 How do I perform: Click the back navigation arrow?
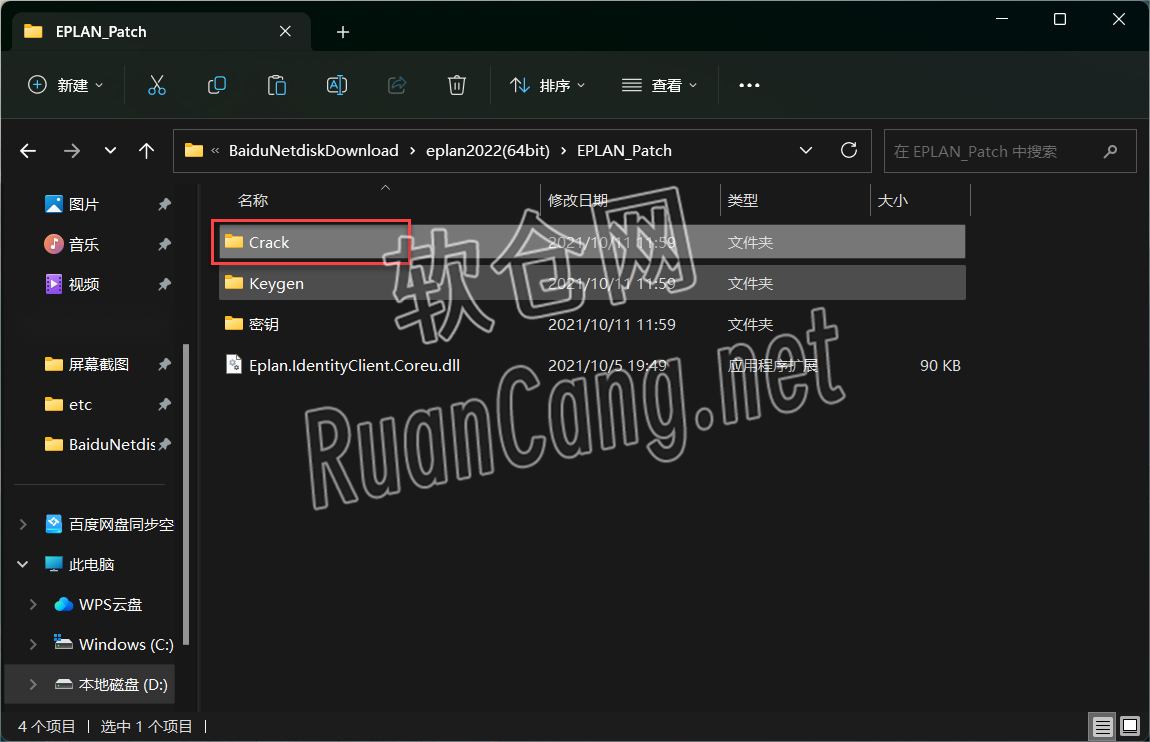click(x=27, y=150)
